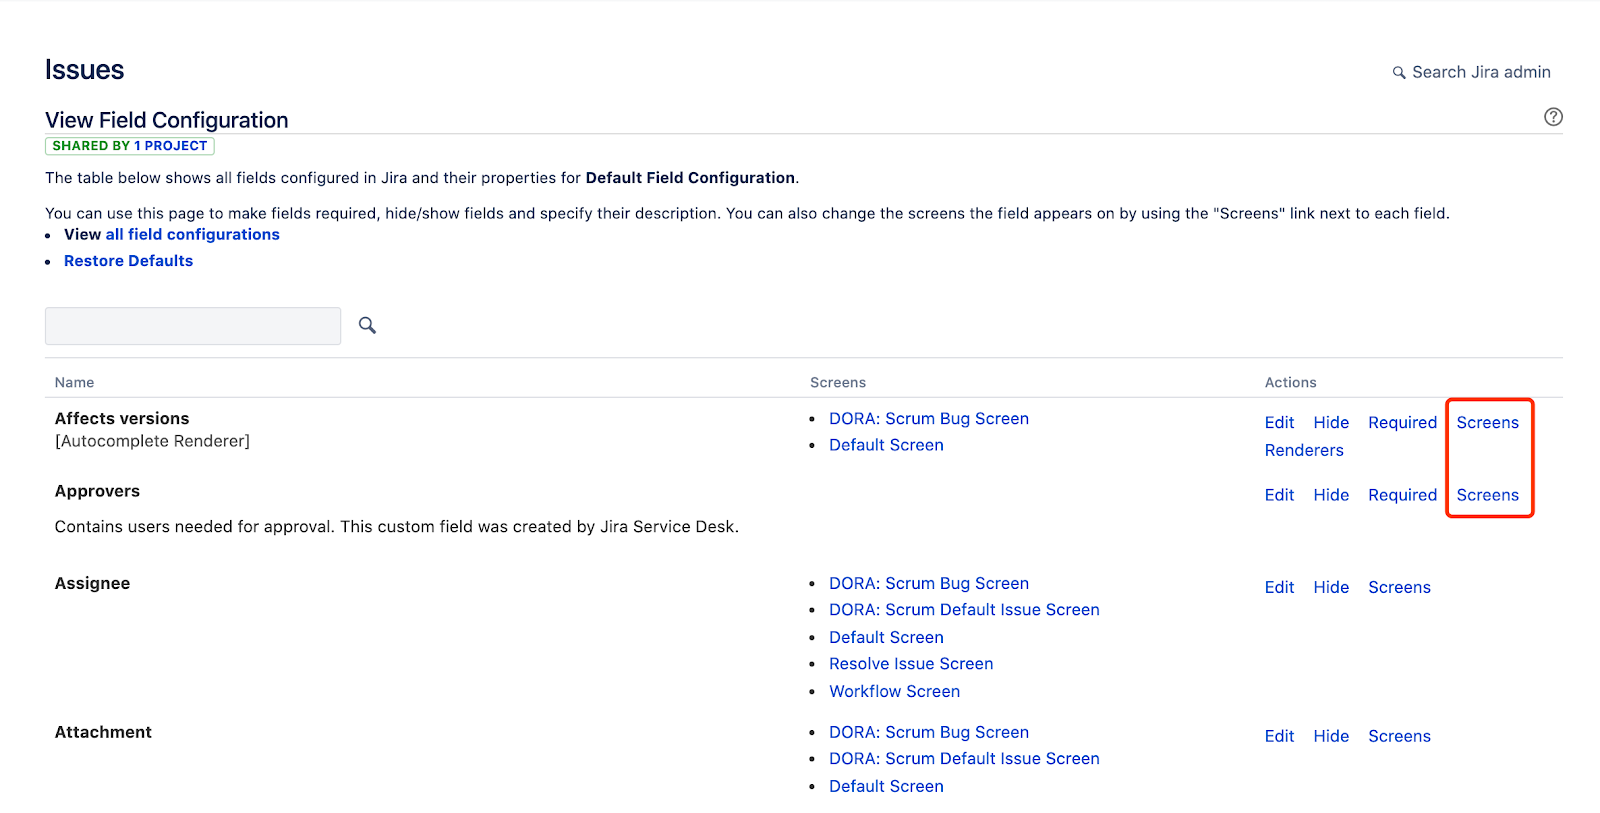Hide the Affects versions field
The height and width of the screenshot is (813, 1600).
tap(1331, 423)
